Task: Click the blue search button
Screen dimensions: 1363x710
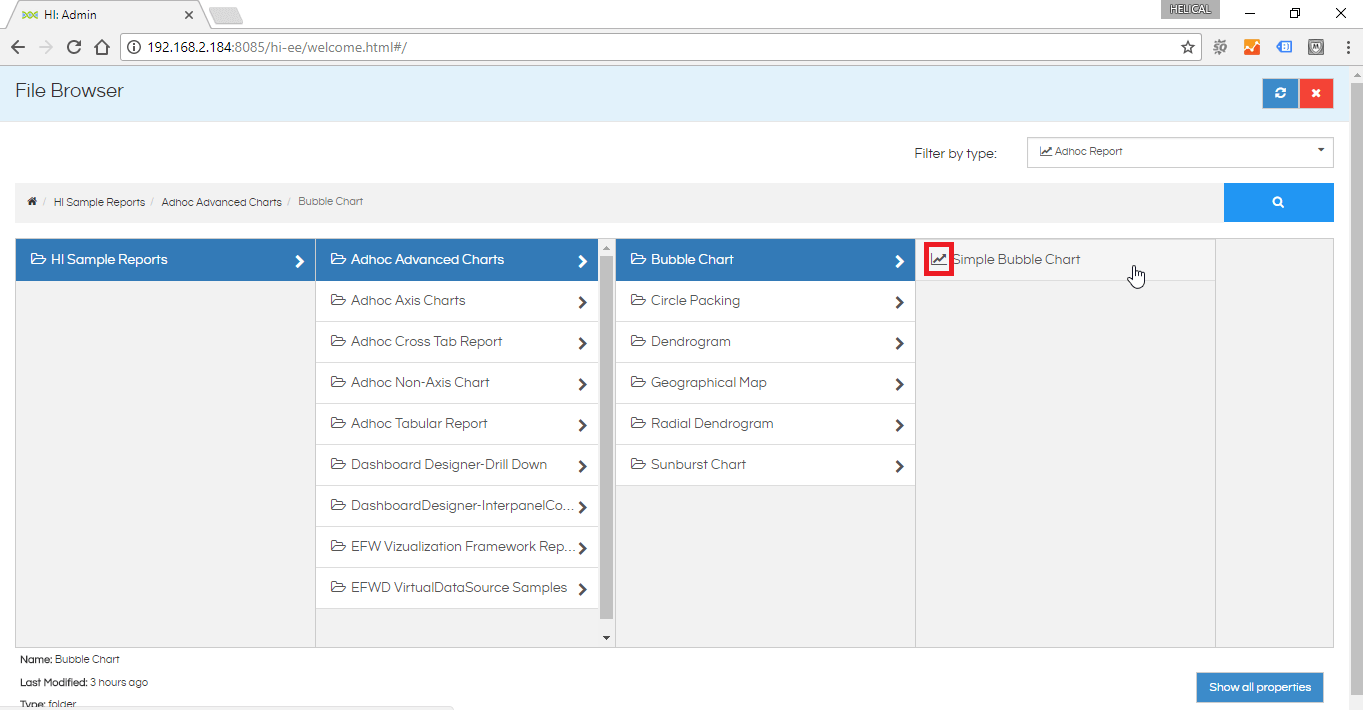Action: coord(1278,202)
